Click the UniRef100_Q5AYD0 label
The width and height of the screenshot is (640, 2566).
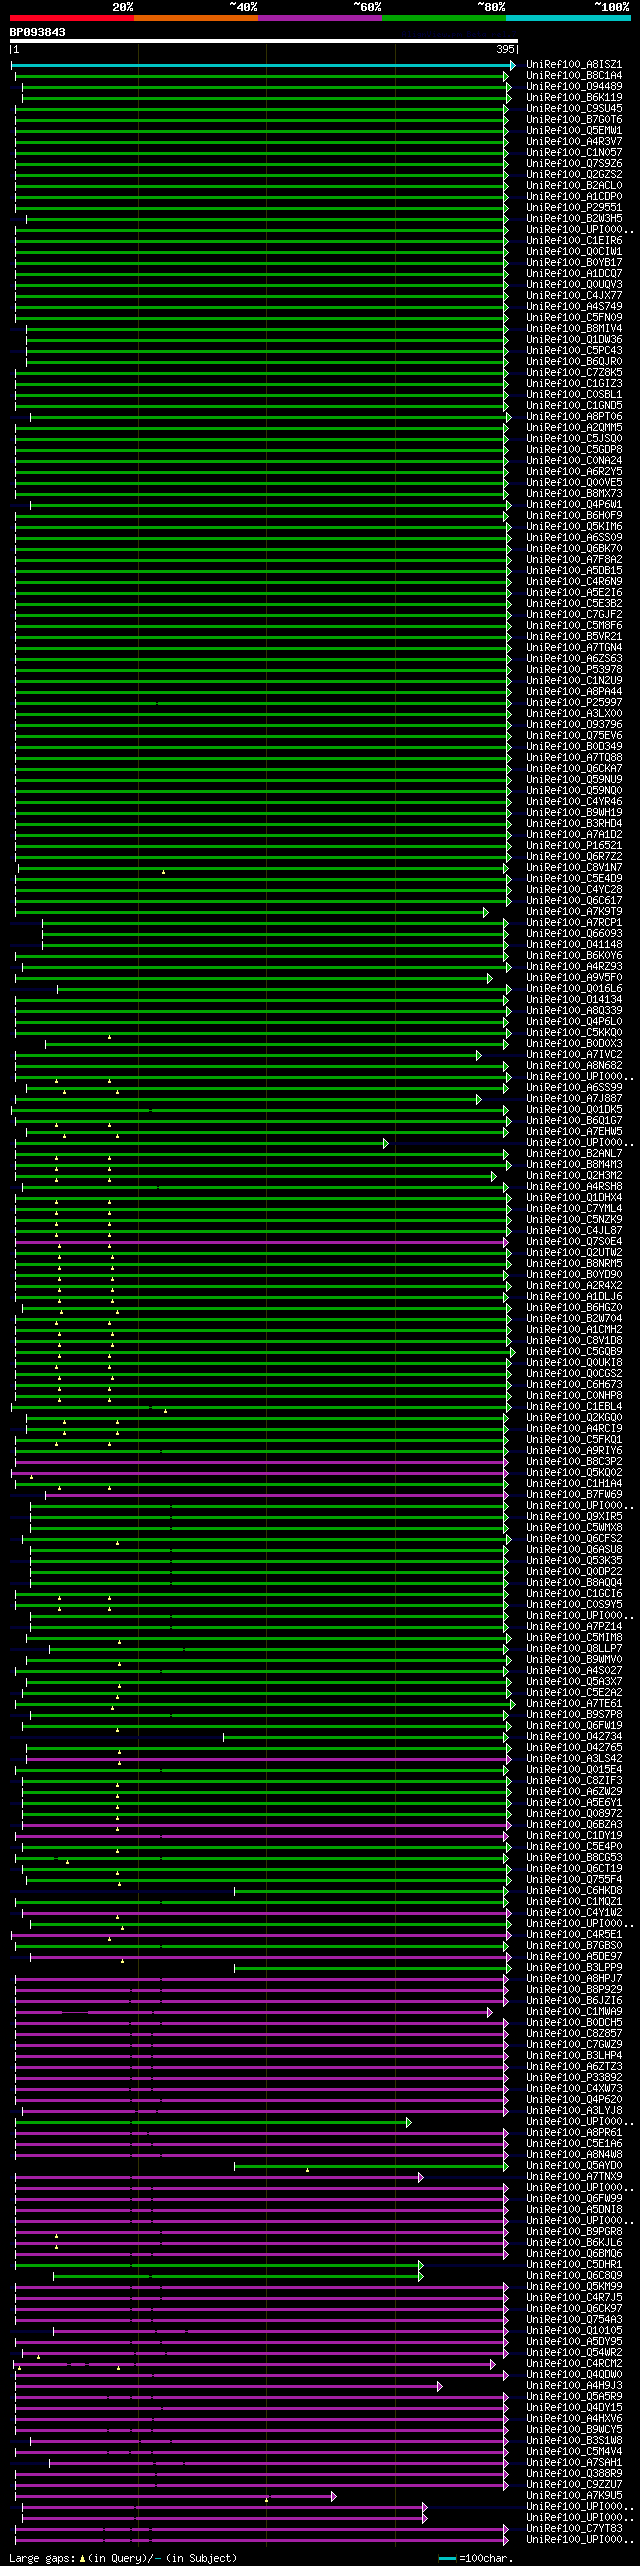click(x=574, y=2166)
